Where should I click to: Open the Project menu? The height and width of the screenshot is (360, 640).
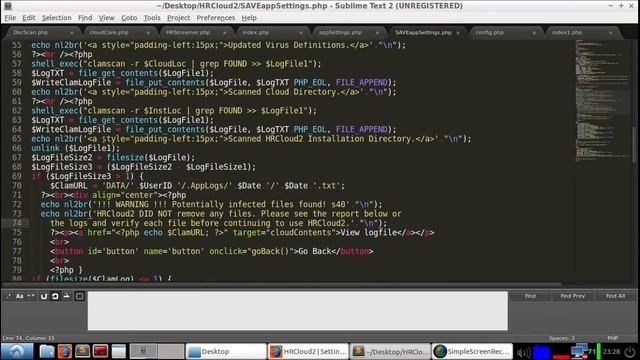[x=178, y=18]
